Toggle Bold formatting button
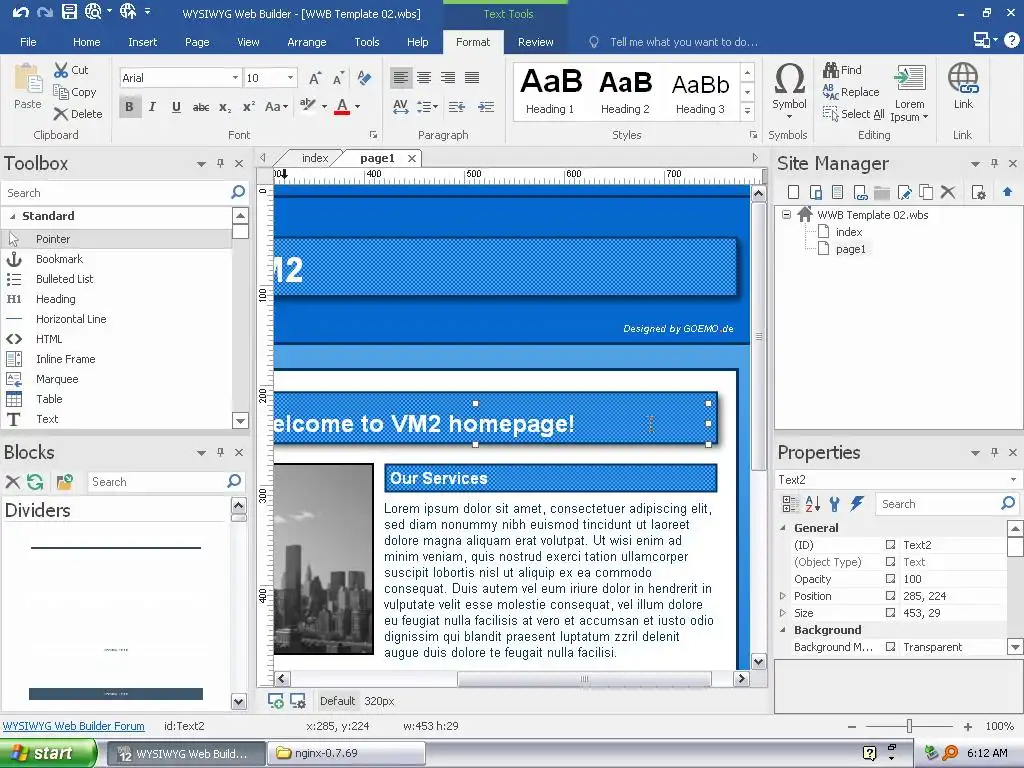 click(x=129, y=106)
